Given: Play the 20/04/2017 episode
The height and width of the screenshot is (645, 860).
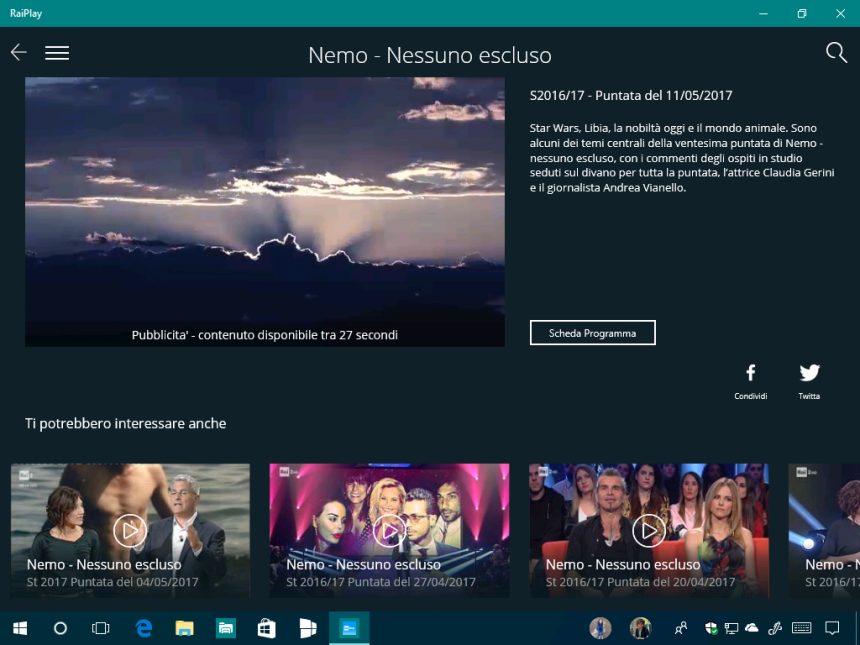Looking at the screenshot, I should [649, 530].
